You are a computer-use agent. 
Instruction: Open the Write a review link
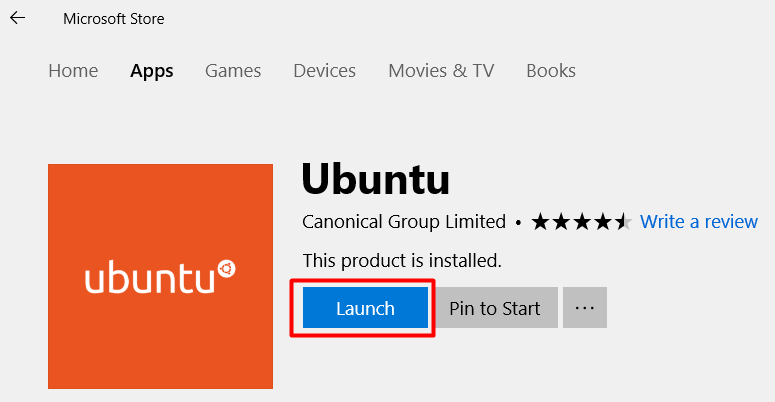(x=698, y=222)
